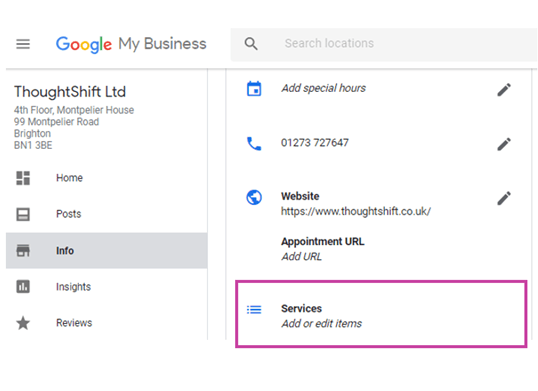Click Add or edit items under Services
The width and height of the screenshot is (538, 391).
pos(321,323)
